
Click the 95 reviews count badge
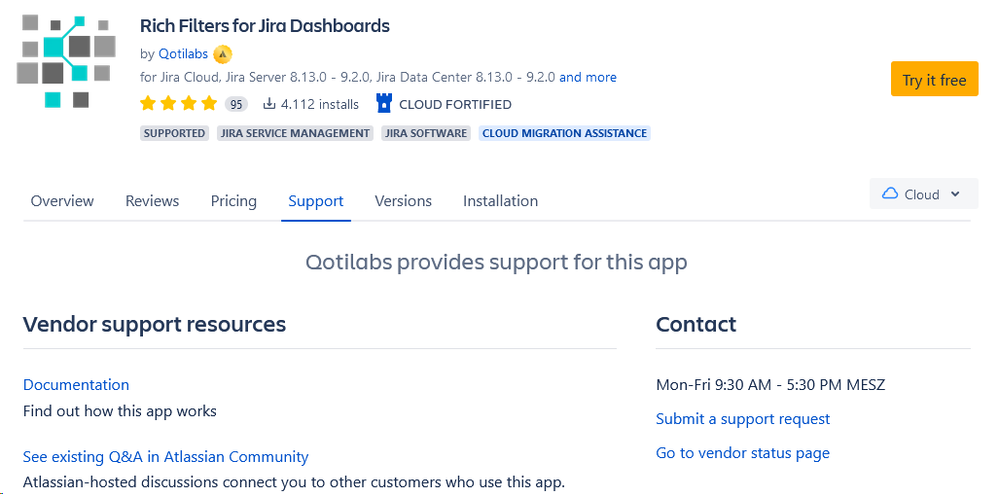coord(236,104)
